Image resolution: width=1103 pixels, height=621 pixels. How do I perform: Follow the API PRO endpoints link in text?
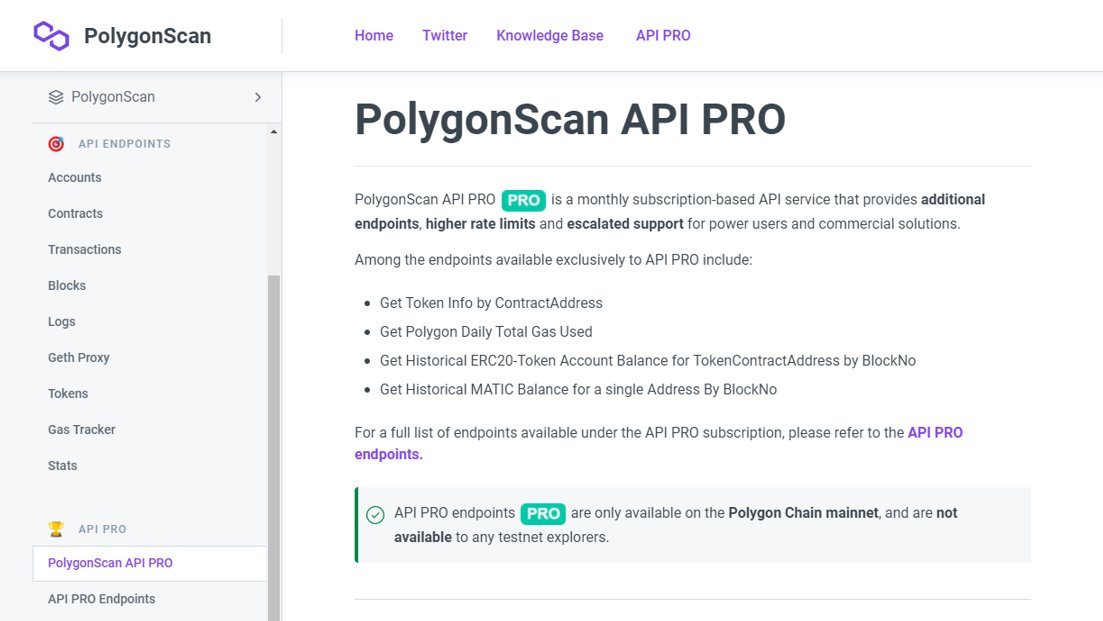935,433
